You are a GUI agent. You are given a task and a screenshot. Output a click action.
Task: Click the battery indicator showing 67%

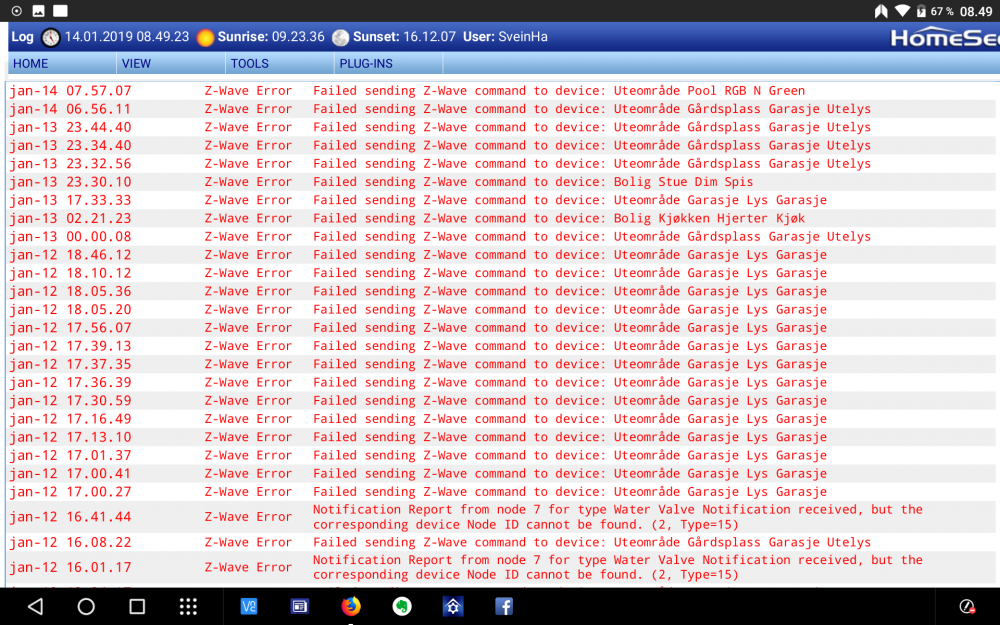[930, 12]
